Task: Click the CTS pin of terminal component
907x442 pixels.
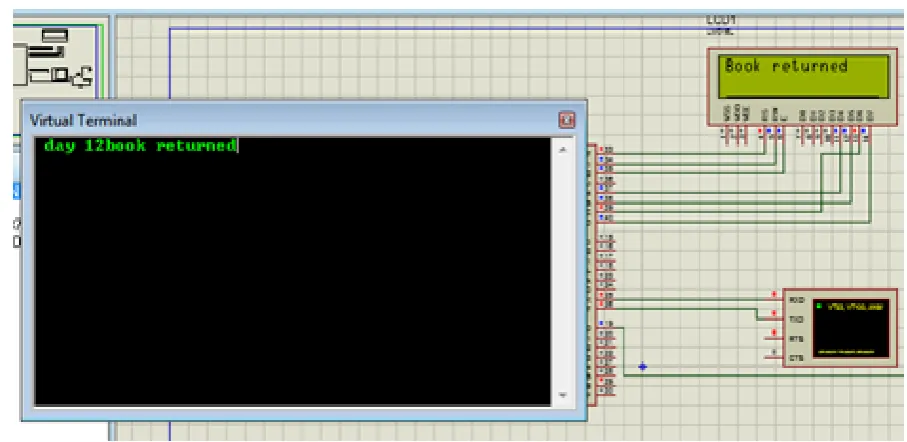Action: coord(797,358)
